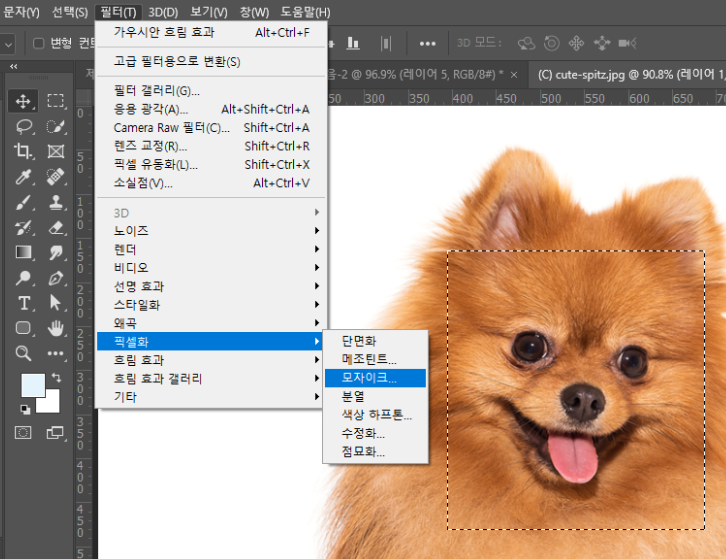Image resolution: width=726 pixels, height=559 pixels.
Task: Select the Dodge tool
Action: [x=23, y=278]
